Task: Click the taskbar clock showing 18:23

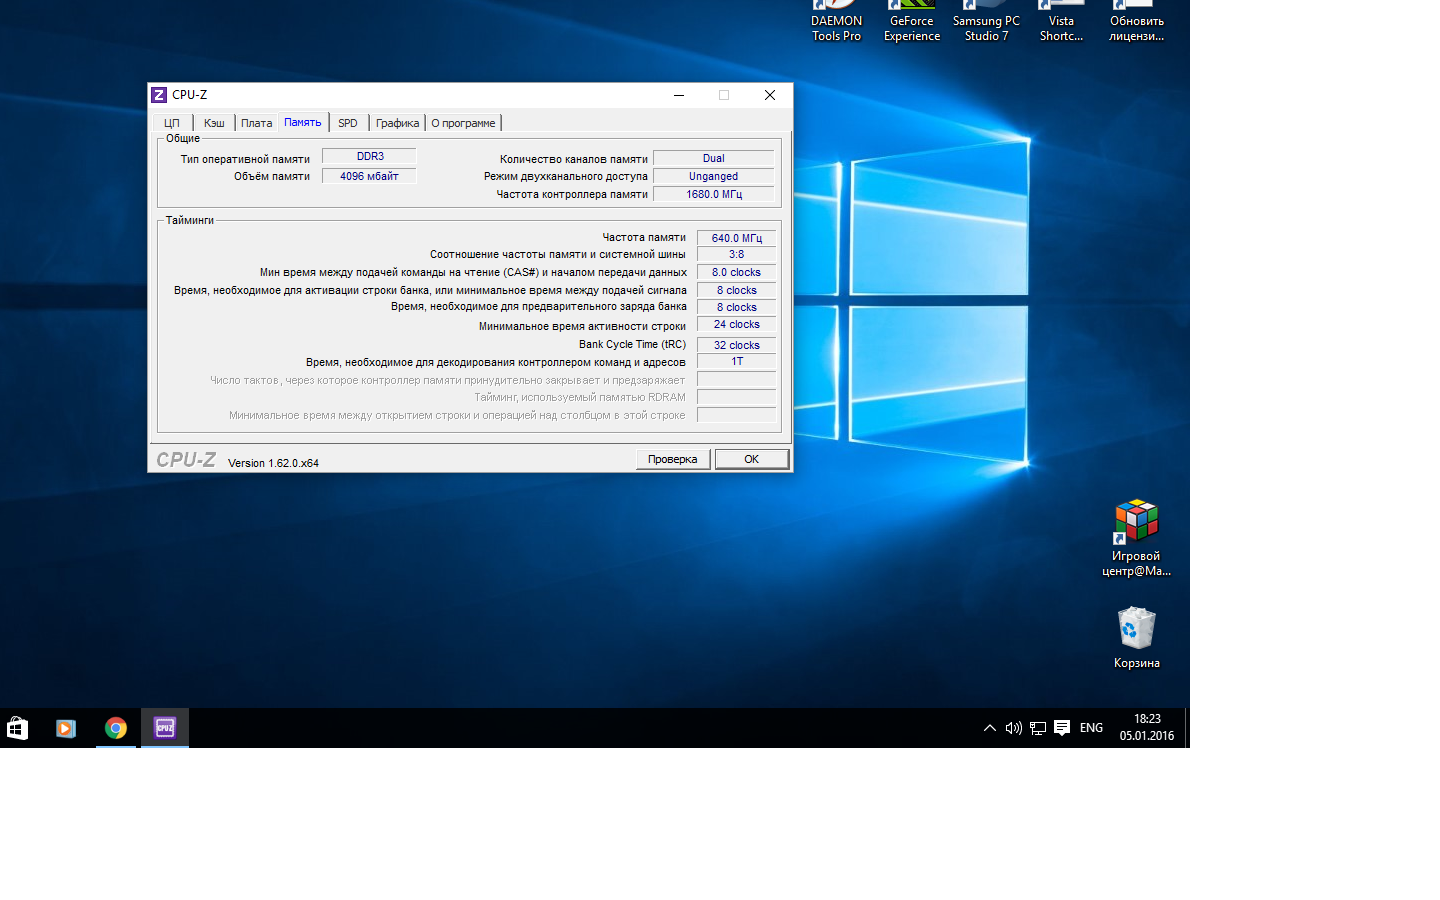Action: [1147, 727]
